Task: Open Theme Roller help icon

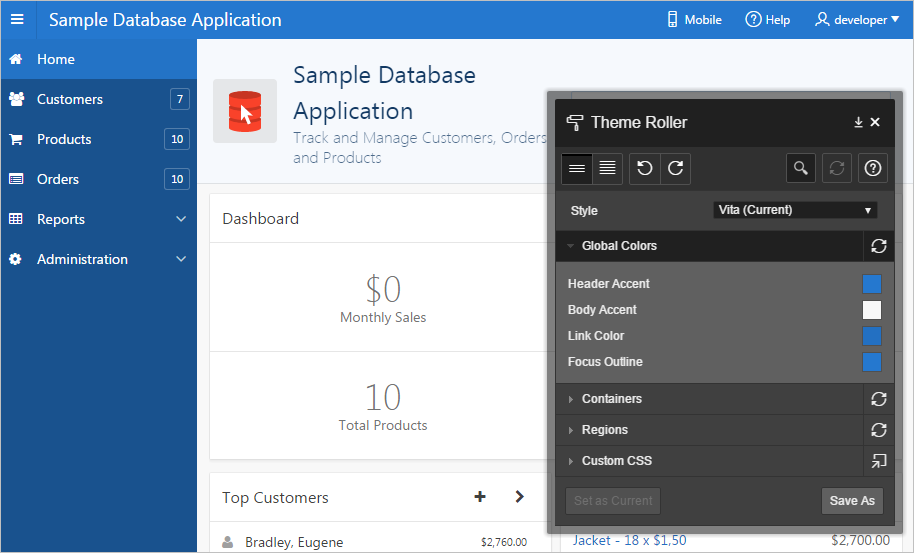Action: click(x=873, y=169)
